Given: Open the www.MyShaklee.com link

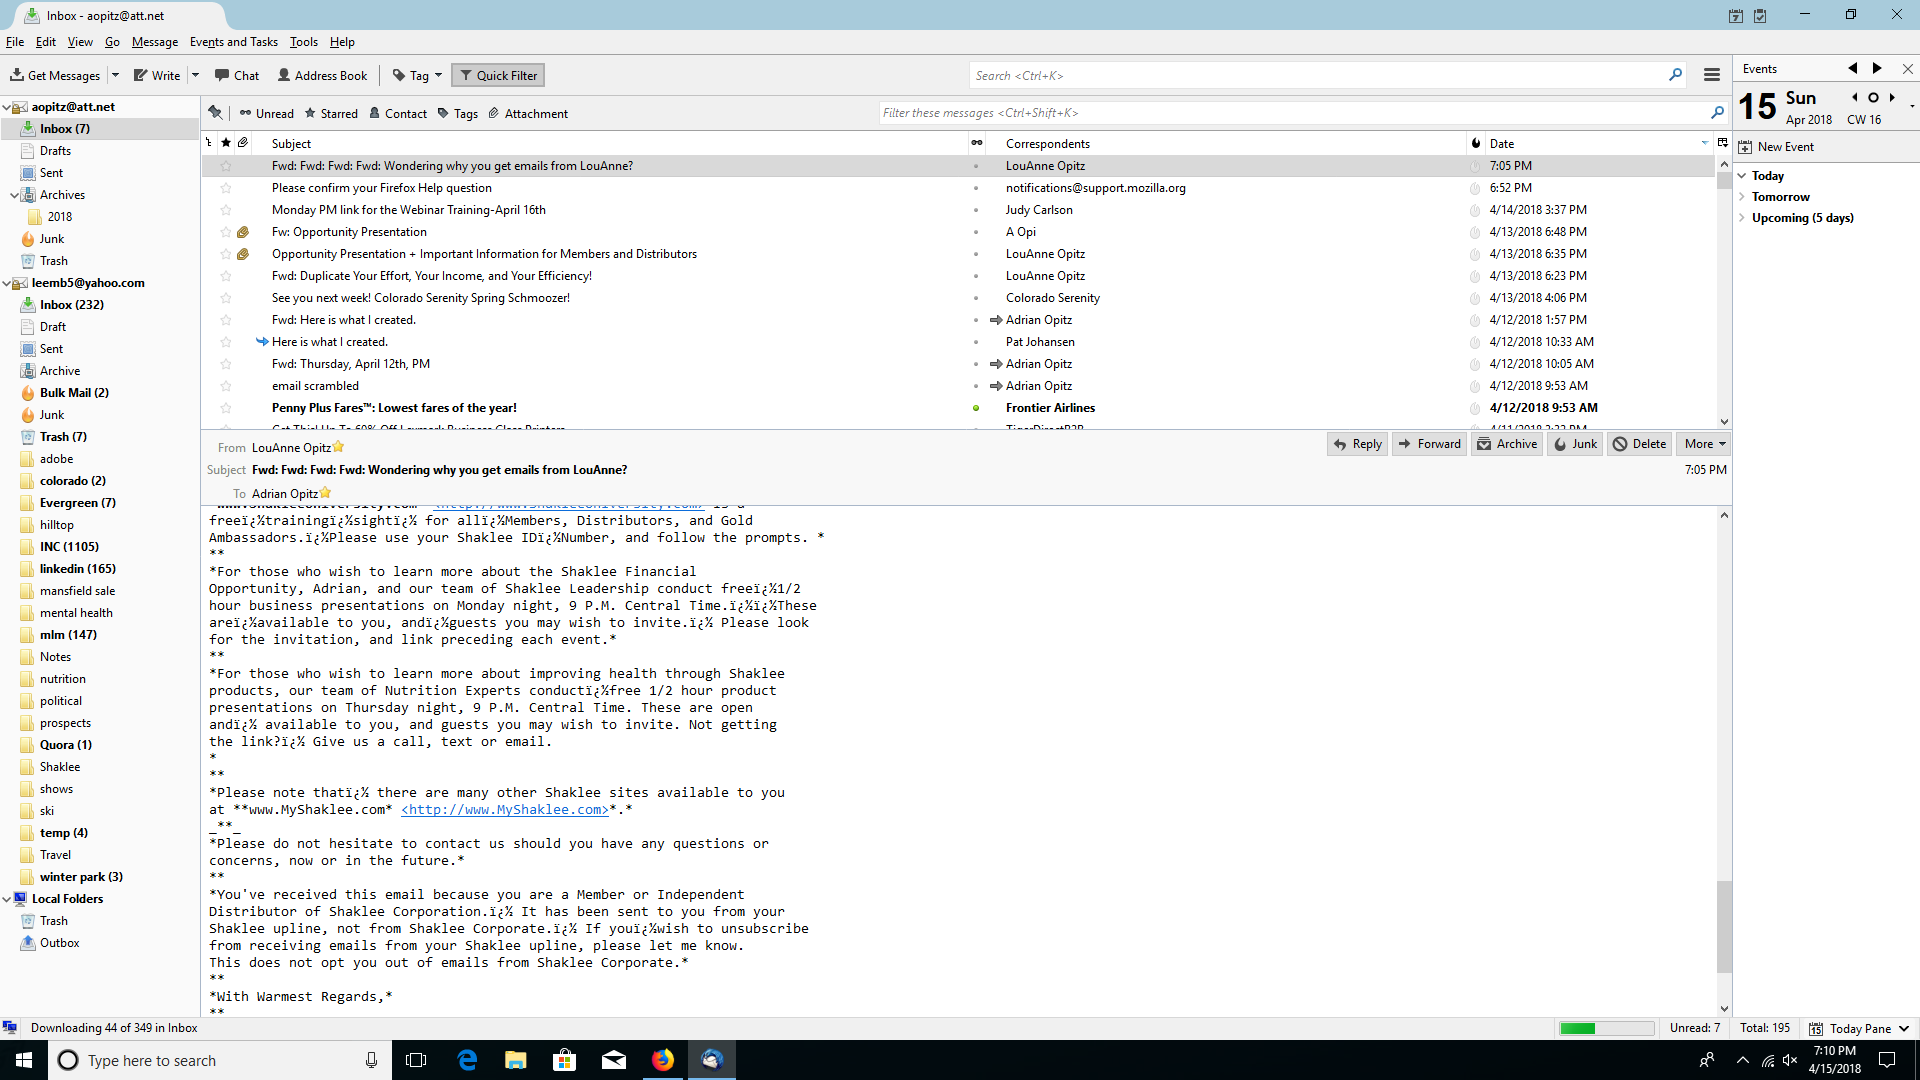Looking at the screenshot, I should [x=505, y=810].
